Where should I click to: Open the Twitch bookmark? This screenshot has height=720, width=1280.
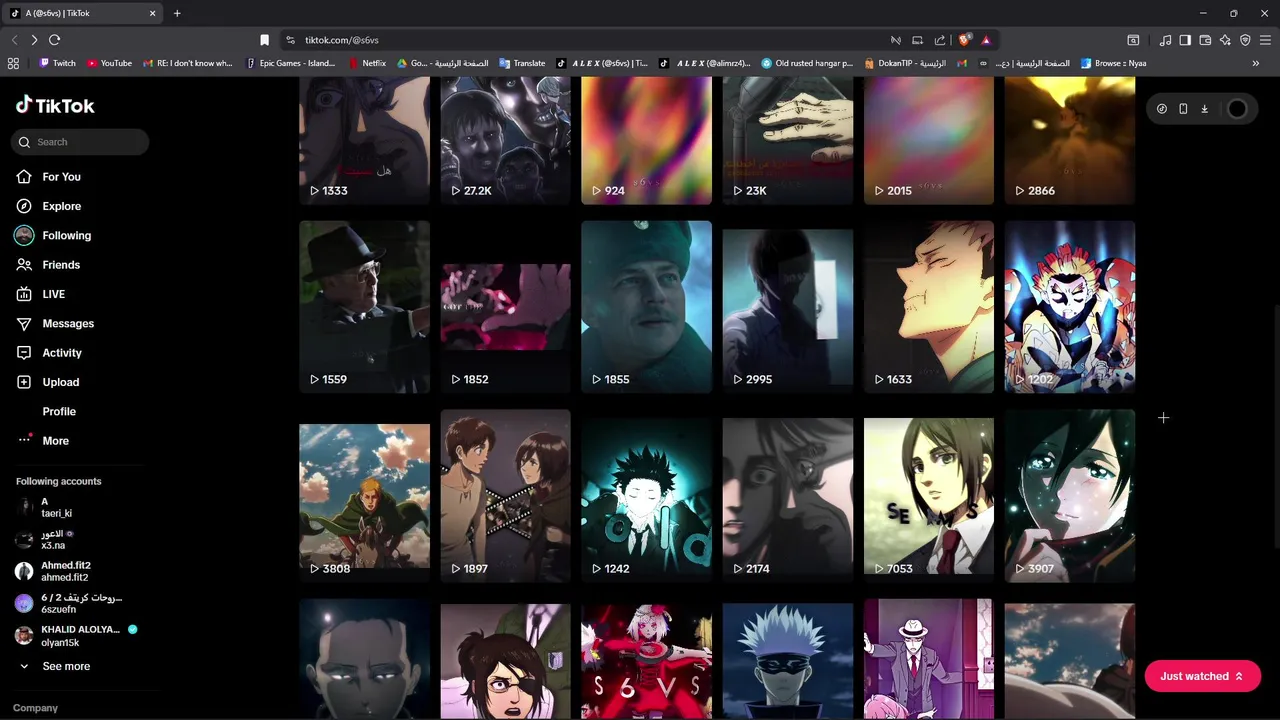[57, 63]
